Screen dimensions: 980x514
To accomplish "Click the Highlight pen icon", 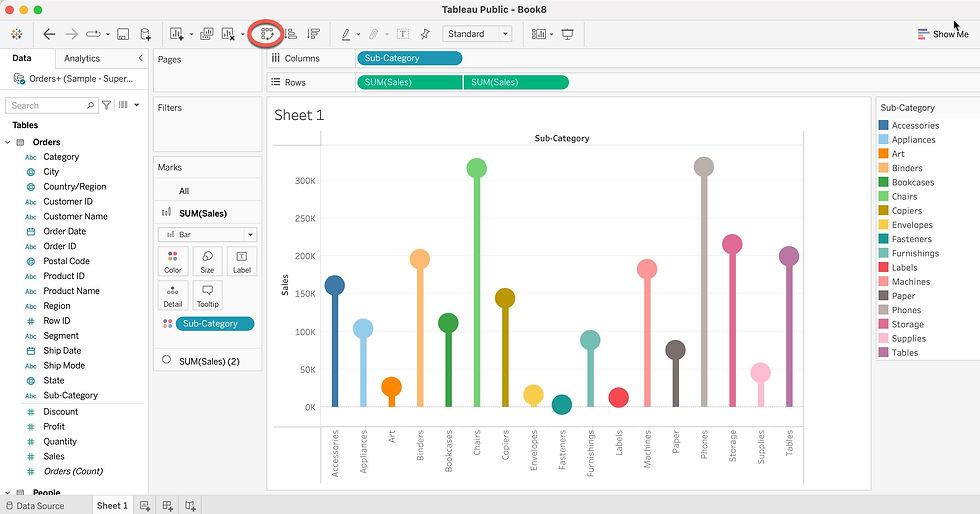I will click(x=346, y=34).
